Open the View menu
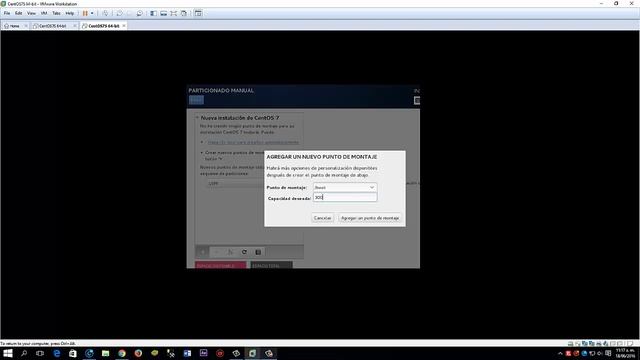This screenshot has width=640, height=360. click(x=31, y=13)
